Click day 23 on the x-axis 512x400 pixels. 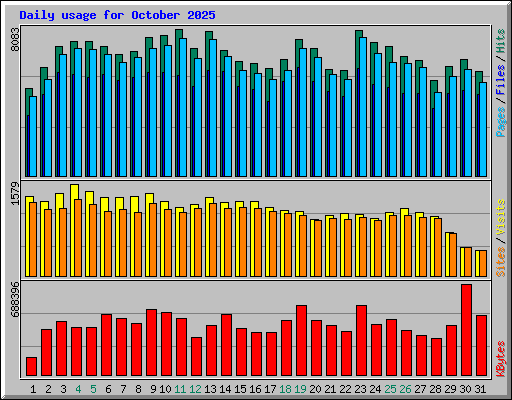tap(360, 389)
